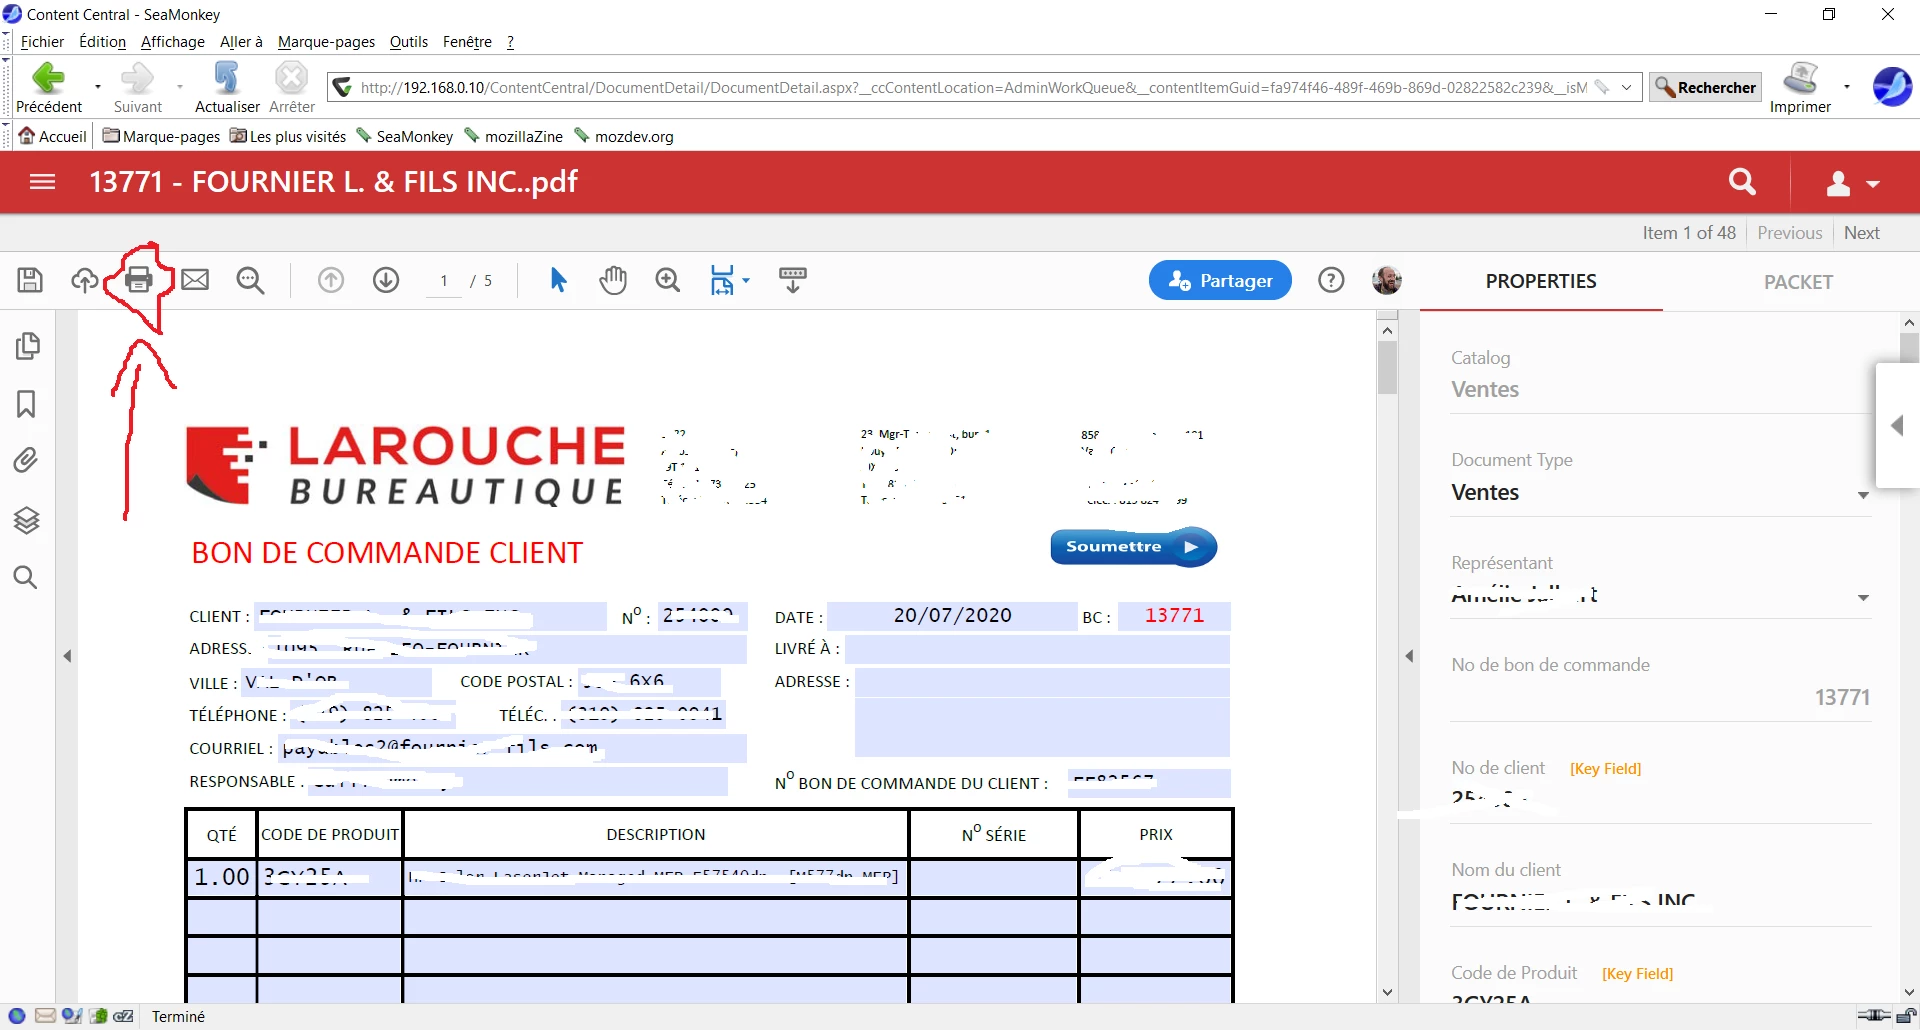Click the No de bon de commande field
Image resolution: width=1920 pixels, height=1030 pixels.
click(x=1661, y=697)
